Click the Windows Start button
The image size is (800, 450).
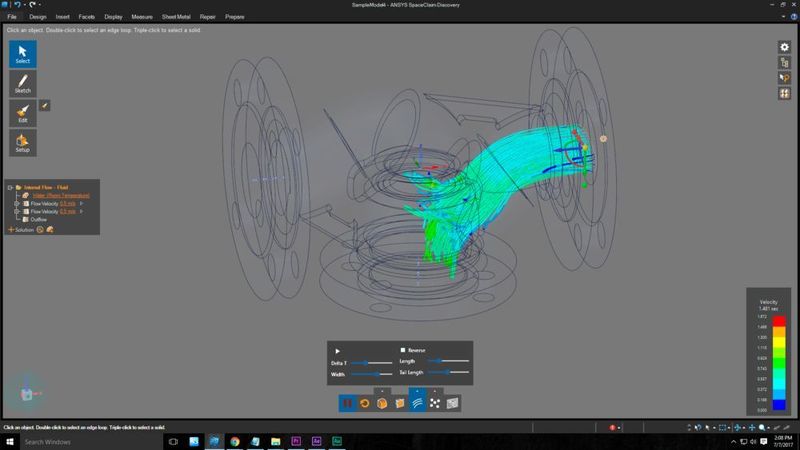click(9, 442)
